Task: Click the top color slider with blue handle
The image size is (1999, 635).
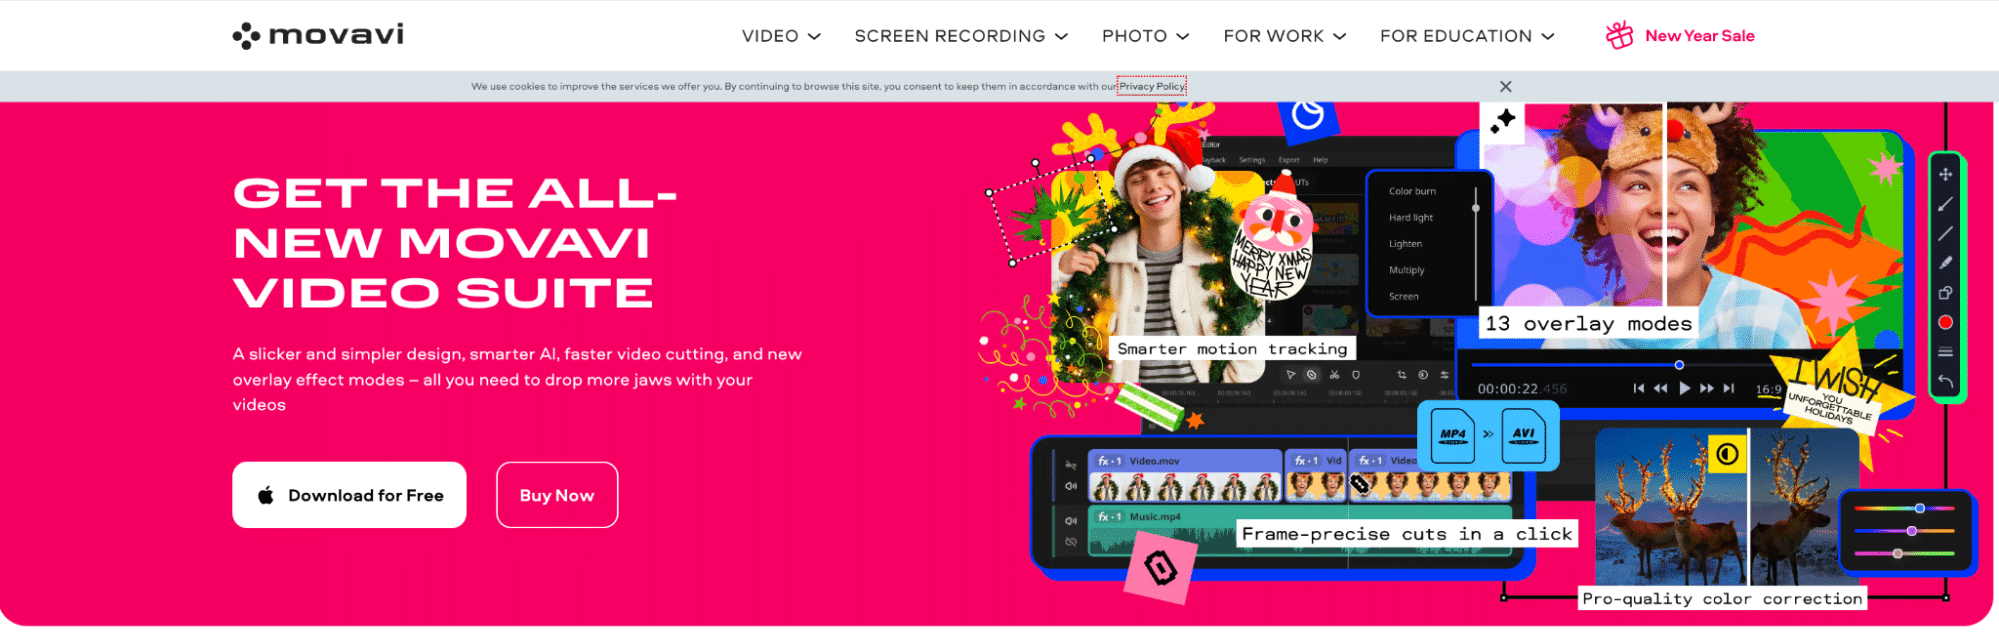Action: (x=1904, y=508)
